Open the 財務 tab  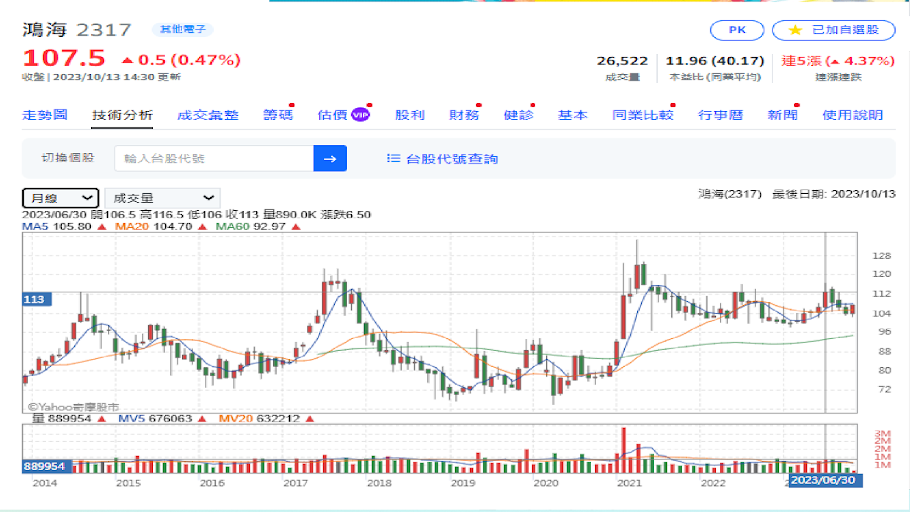[x=464, y=115]
